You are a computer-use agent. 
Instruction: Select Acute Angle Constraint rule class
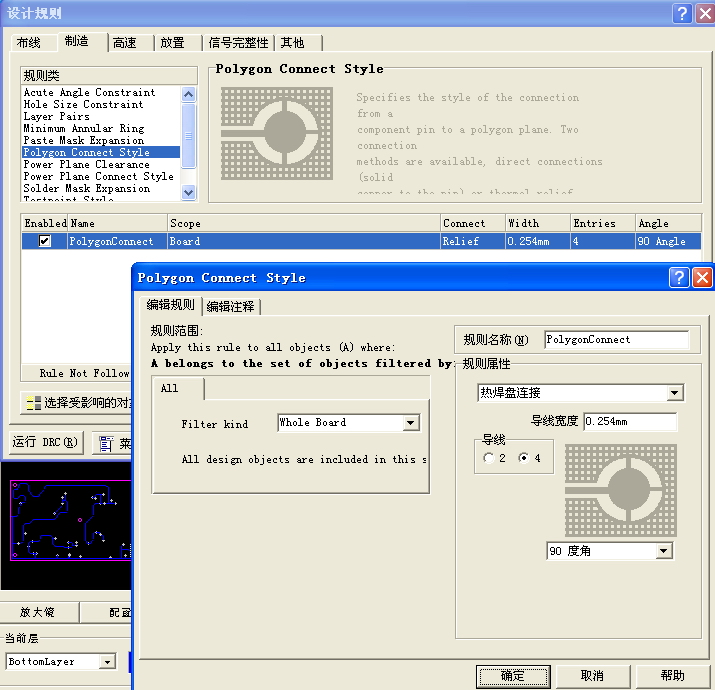click(89, 92)
